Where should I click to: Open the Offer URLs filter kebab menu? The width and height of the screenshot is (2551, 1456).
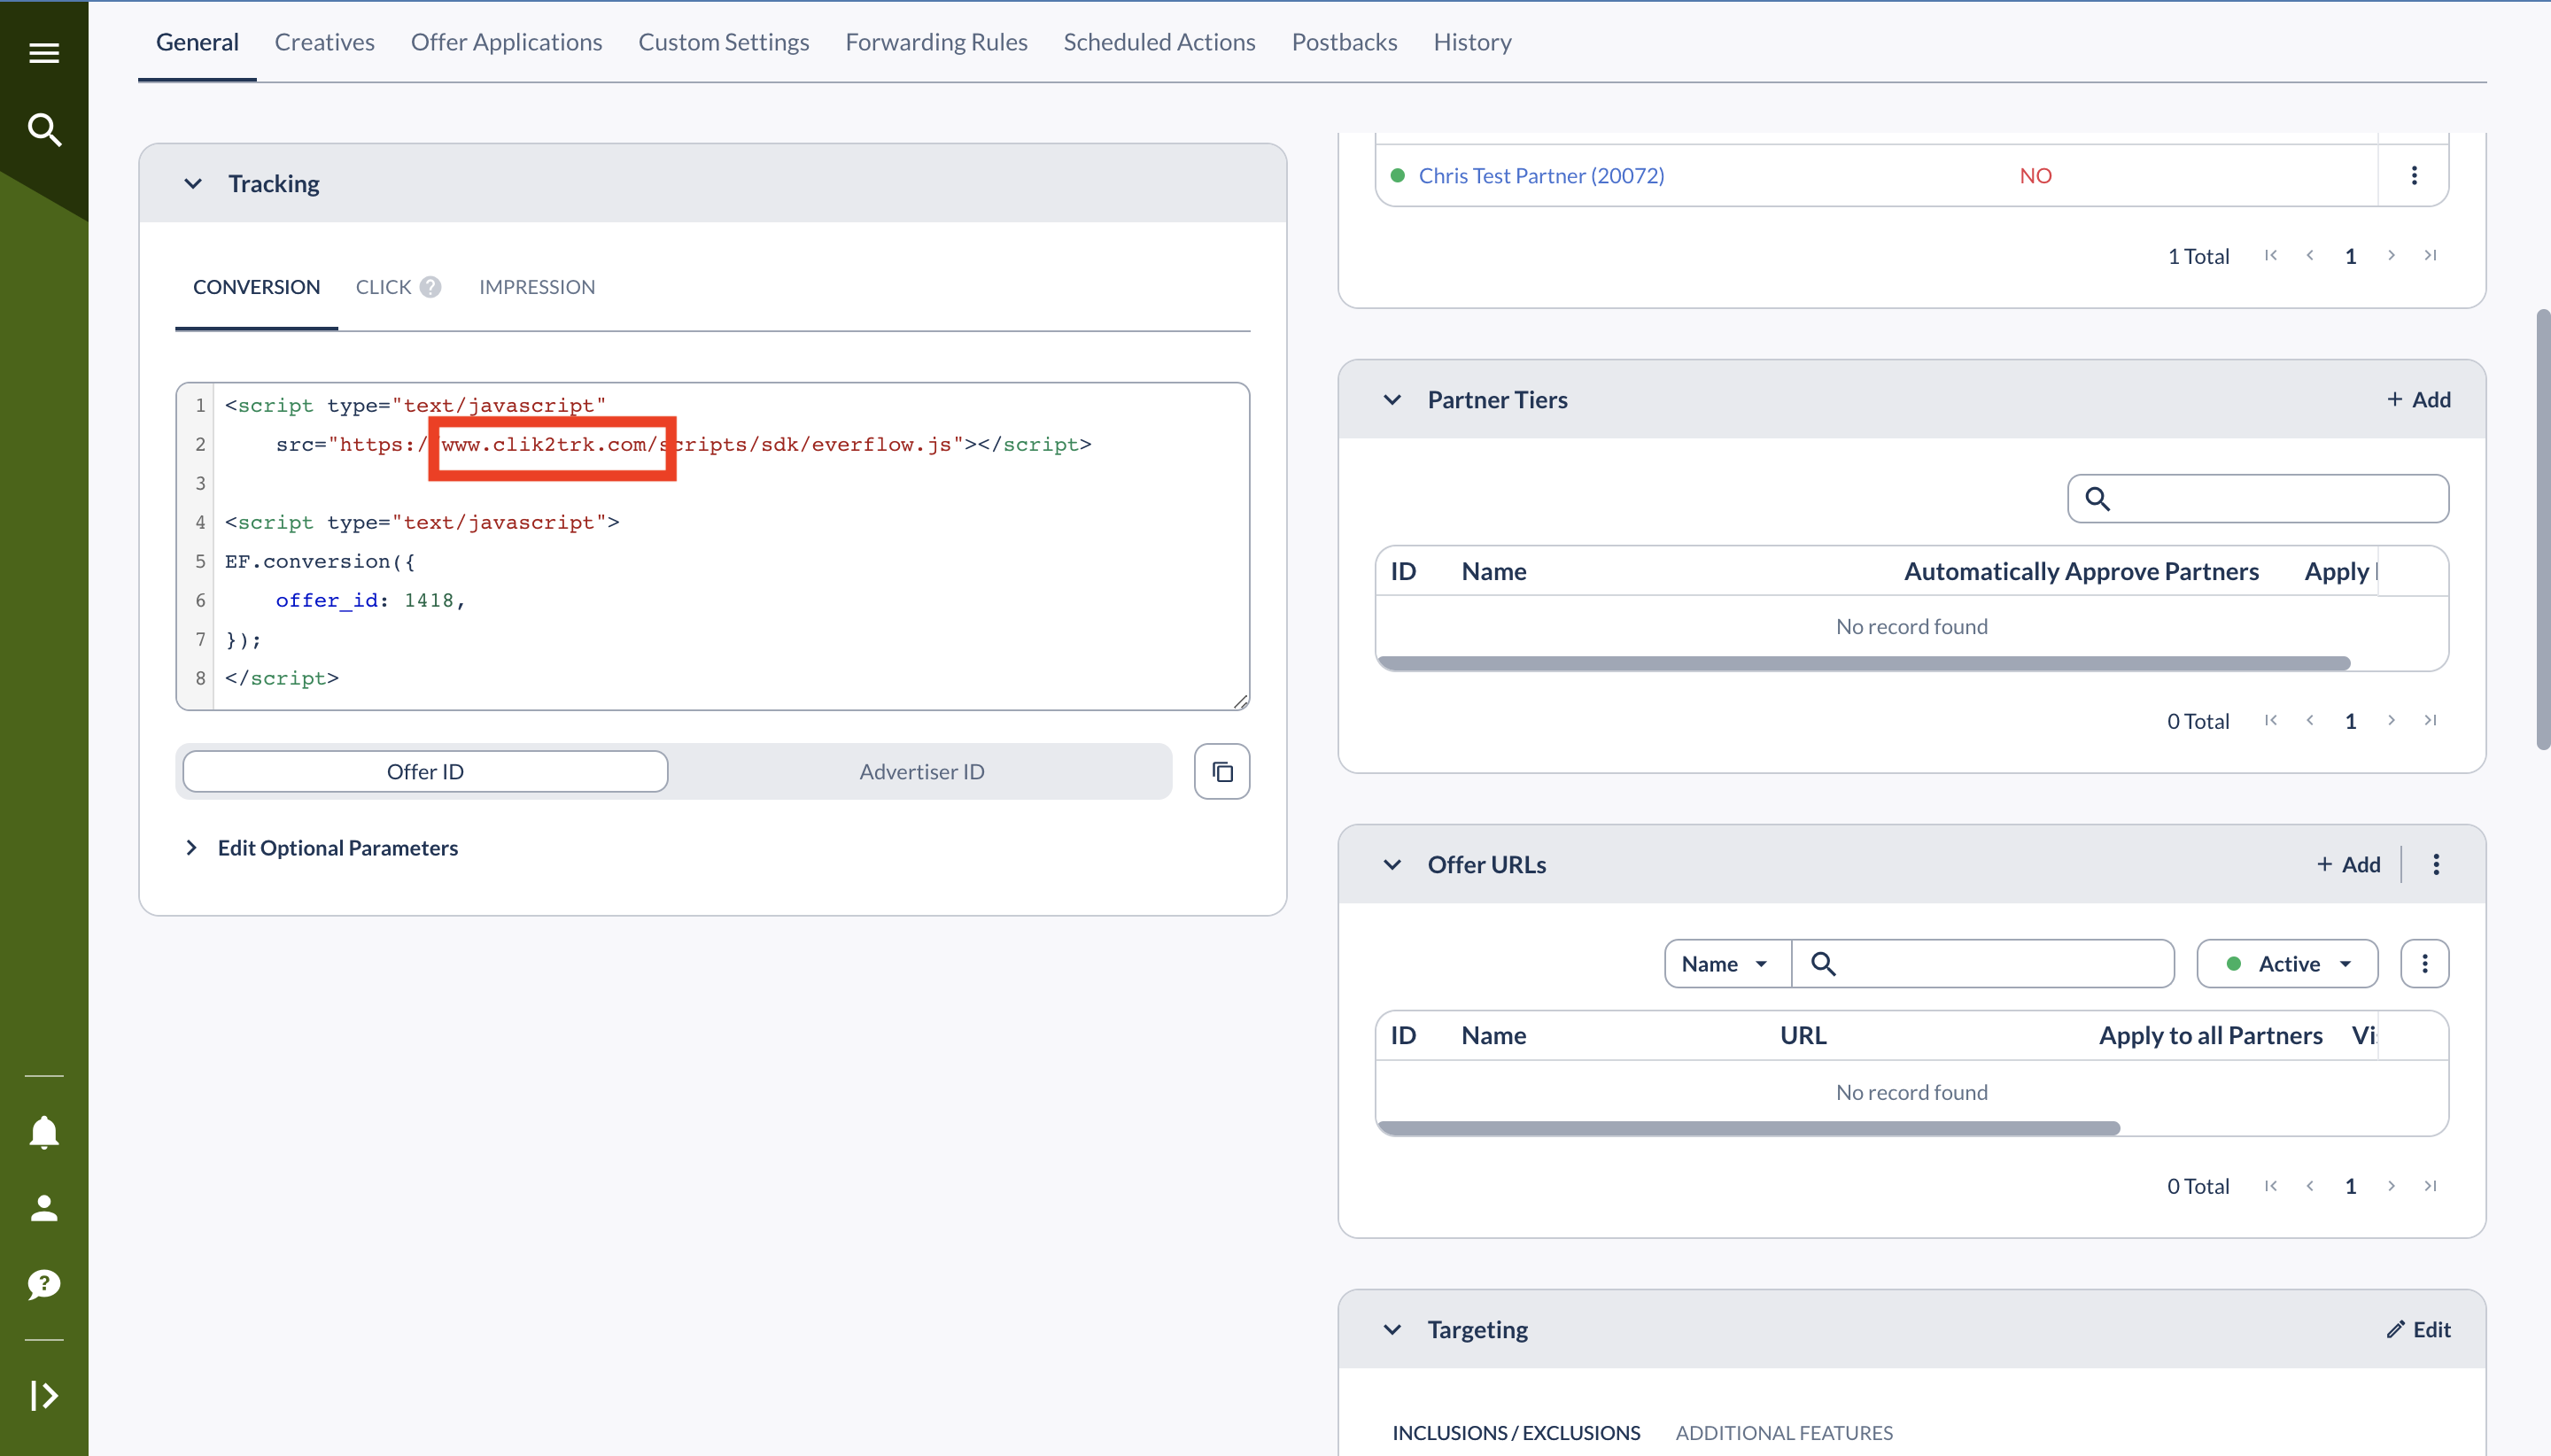(2425, 963)
